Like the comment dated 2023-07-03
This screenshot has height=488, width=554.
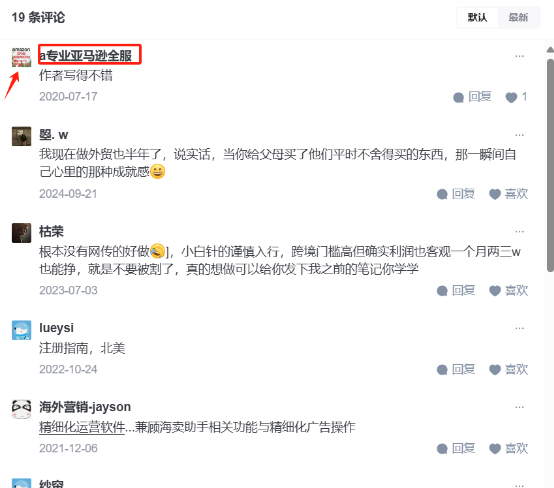click(508, 290)
